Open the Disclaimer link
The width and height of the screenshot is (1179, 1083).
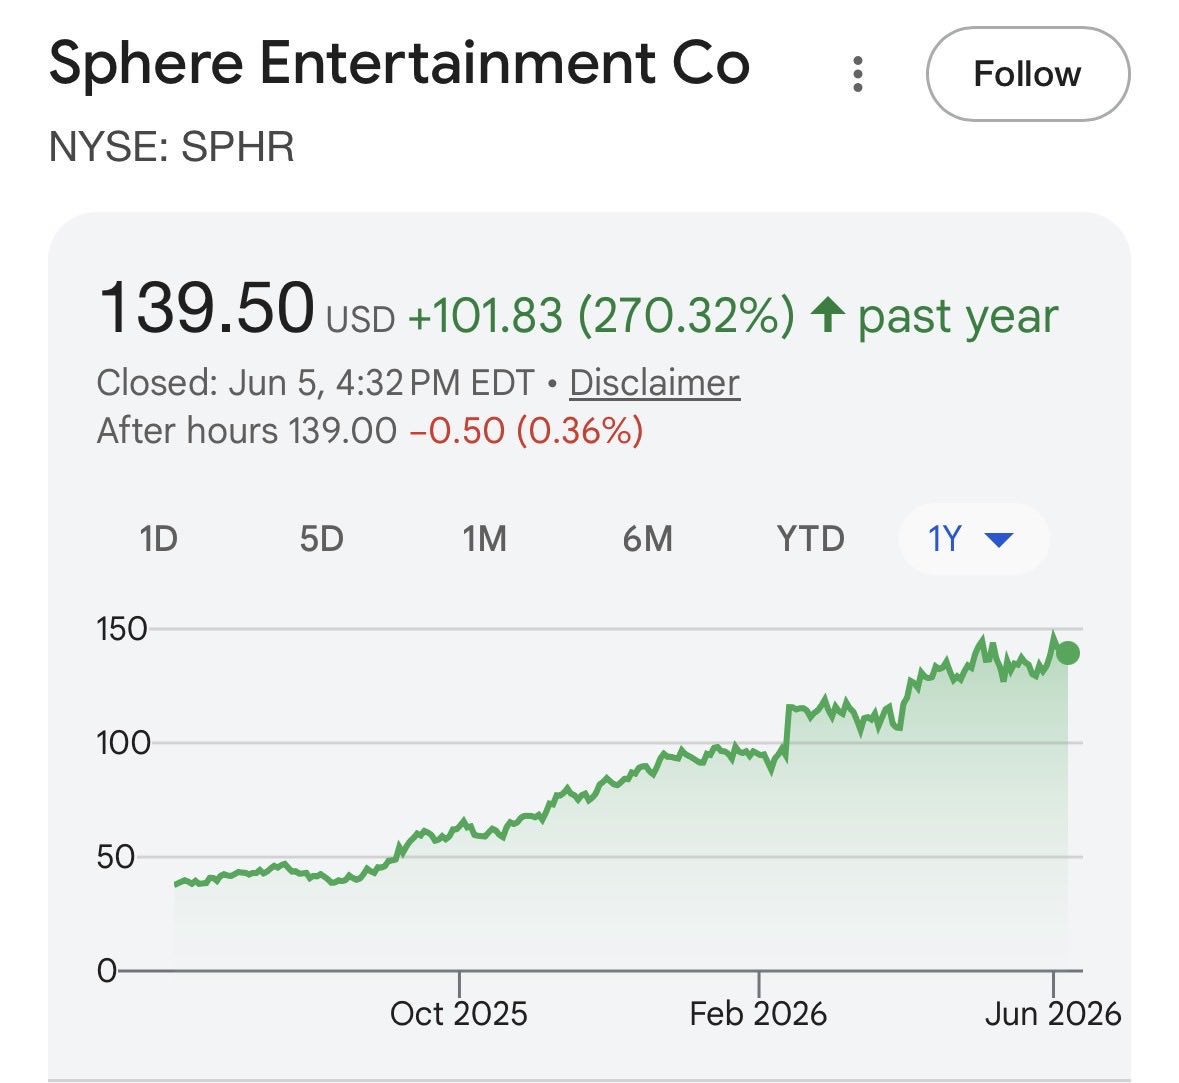655,383
